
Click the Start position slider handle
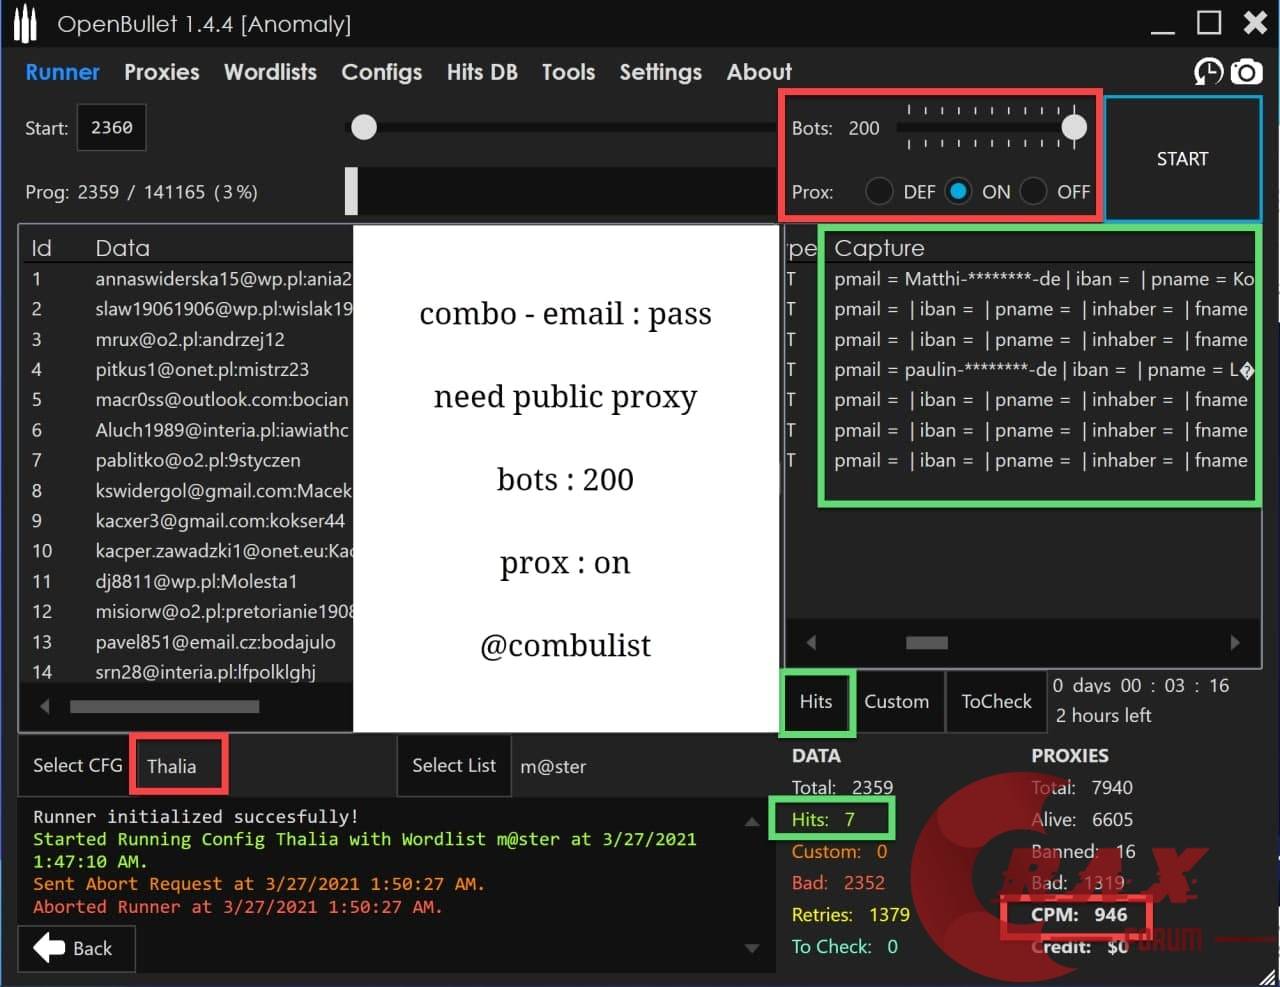[x=364, y=127]
